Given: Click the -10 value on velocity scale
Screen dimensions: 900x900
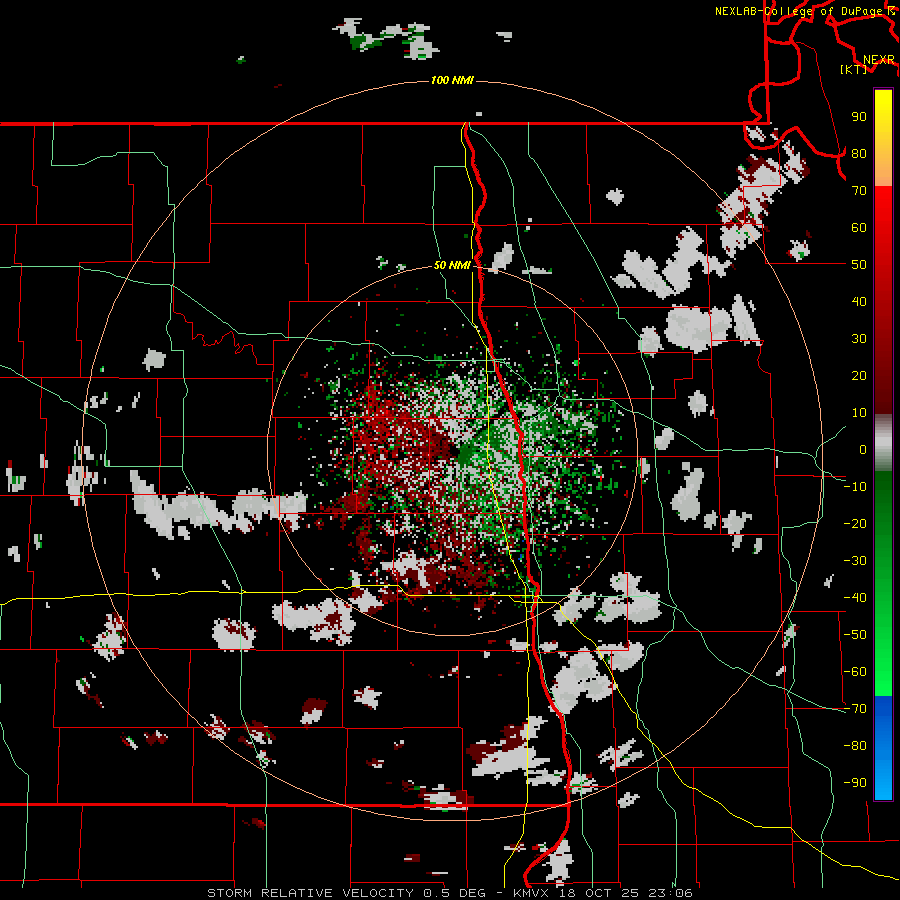Looking at the screenshot, I should click(x=855, y=487).
